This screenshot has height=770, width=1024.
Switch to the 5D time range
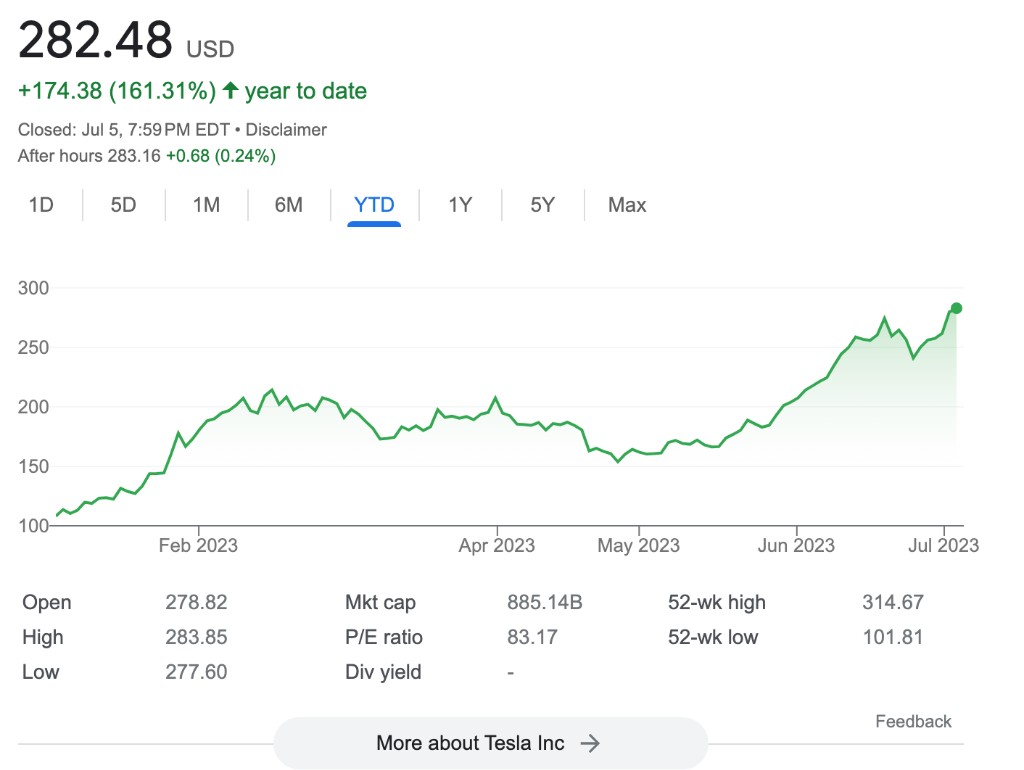[123, 205]
